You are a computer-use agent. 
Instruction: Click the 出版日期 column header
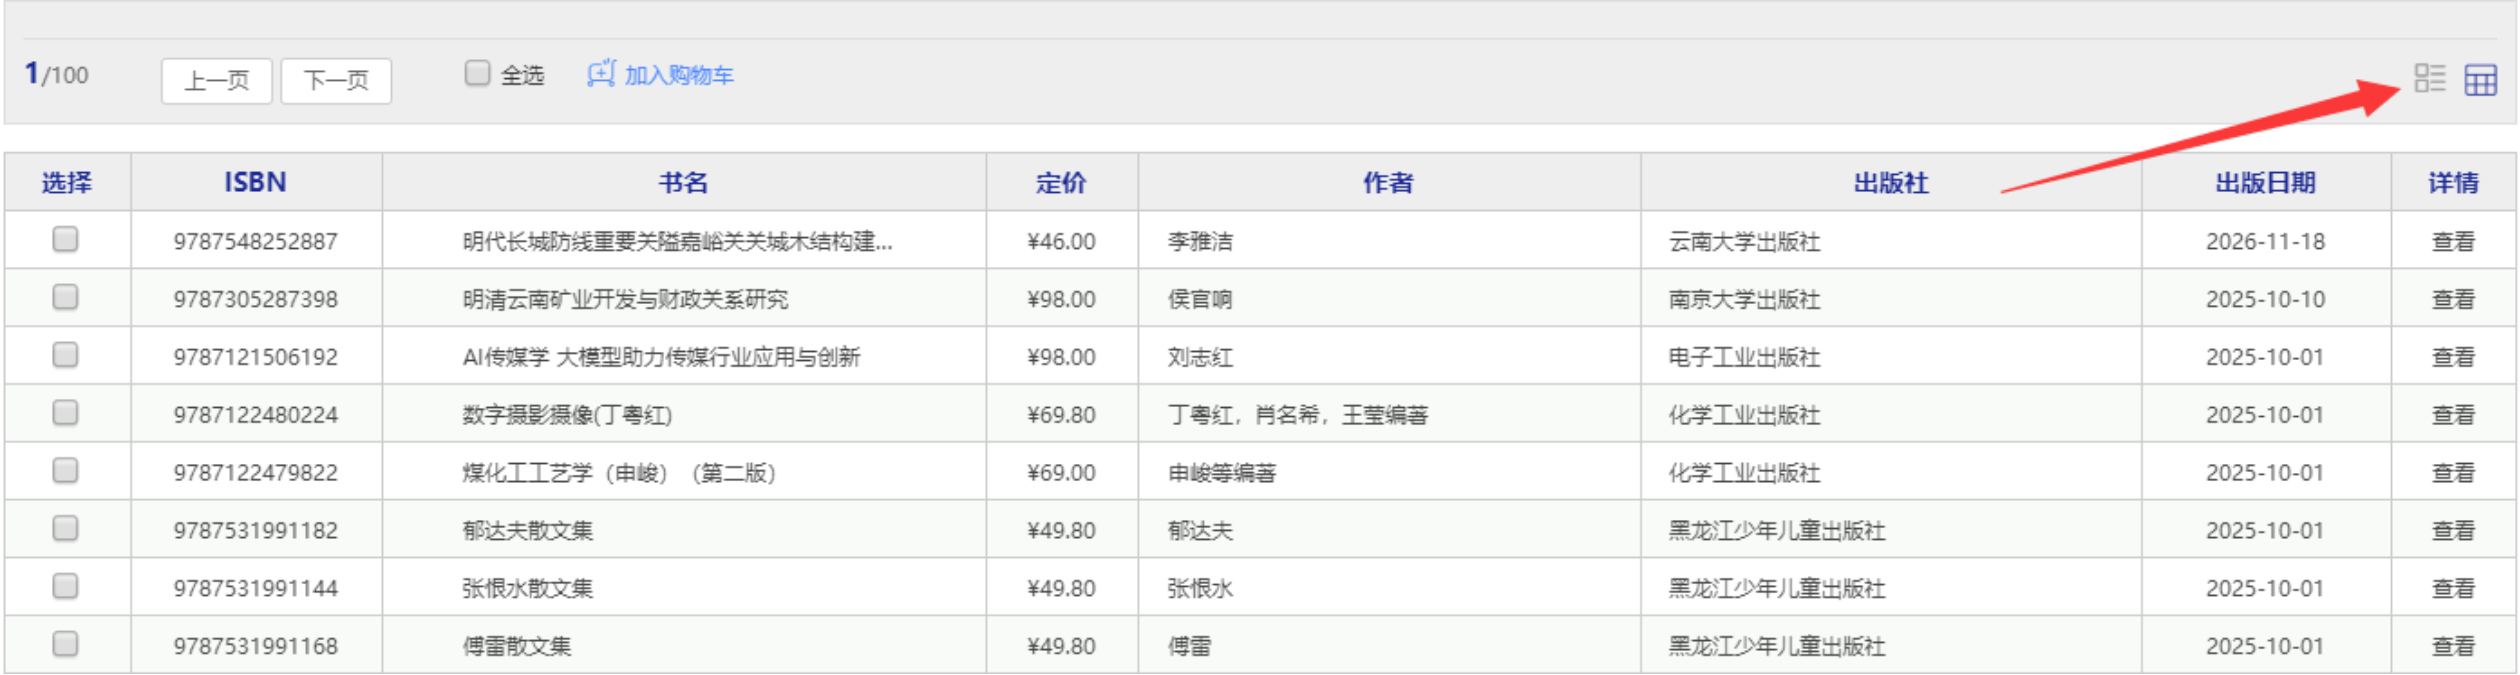click(x=2265, y=182)
